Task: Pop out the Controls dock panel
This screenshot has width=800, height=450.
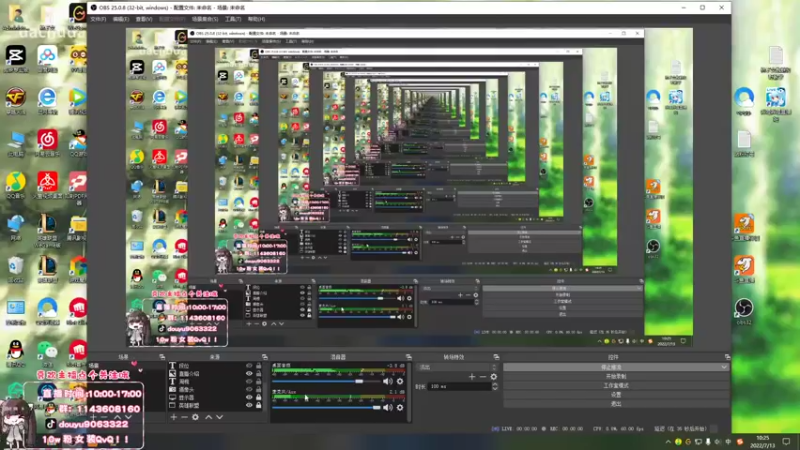Action: (727, 357)
